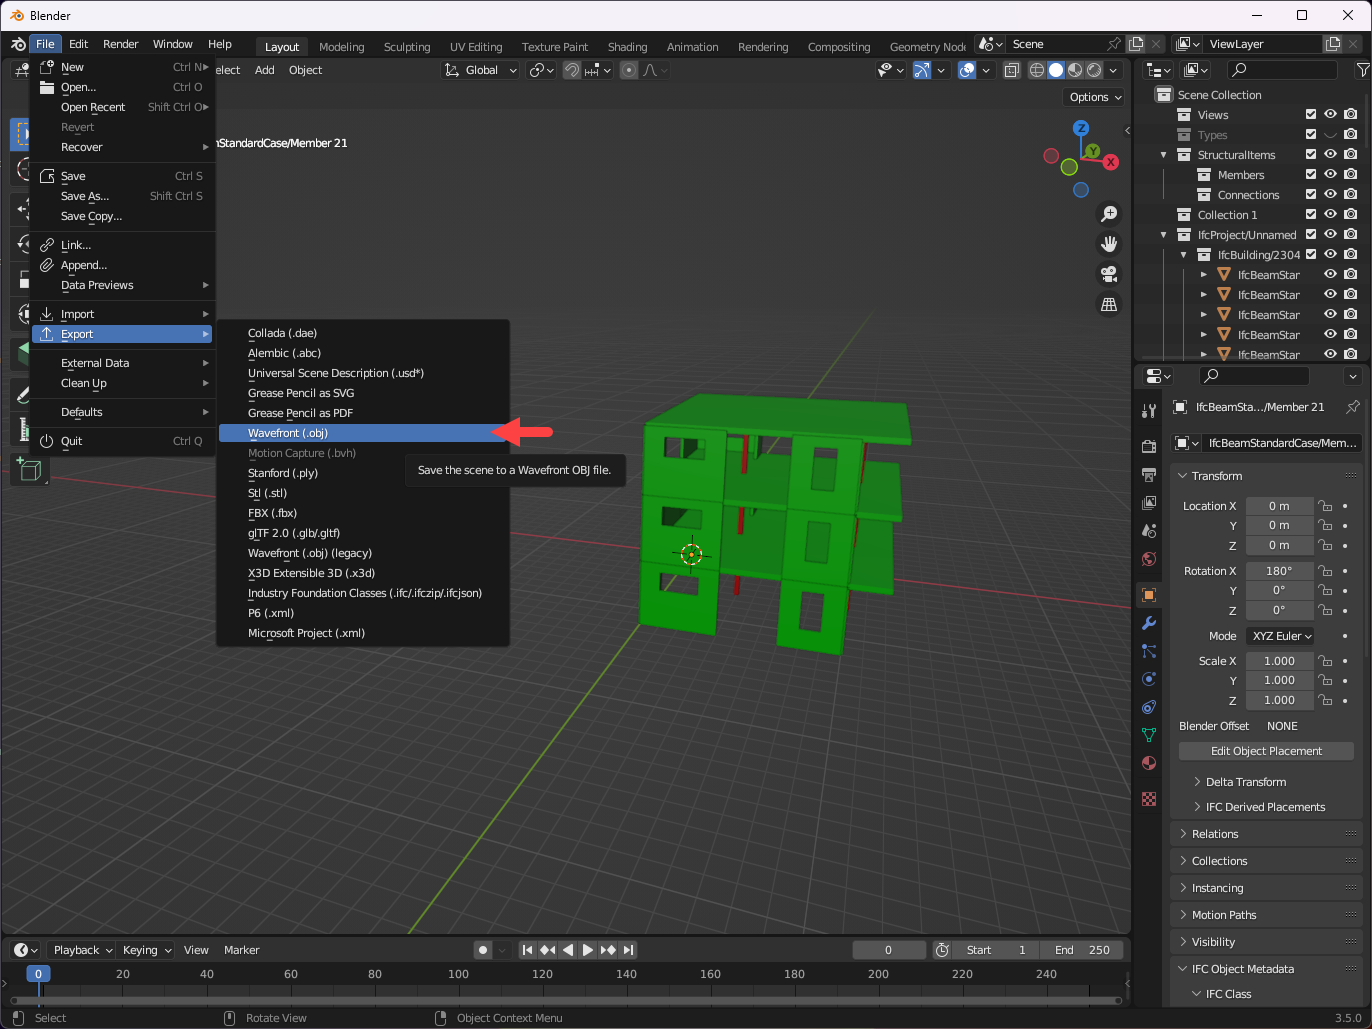The image size is (1372, 1029).
Task: Open the Object Data green triangle tab
Action: (x=1149, y=735)
